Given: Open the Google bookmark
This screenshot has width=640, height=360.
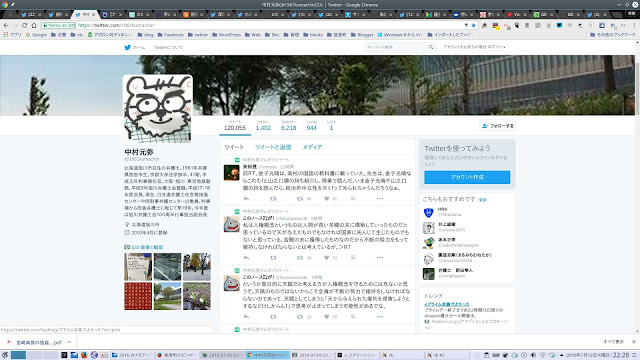Looking at the screenshot, I should point(36,35).
